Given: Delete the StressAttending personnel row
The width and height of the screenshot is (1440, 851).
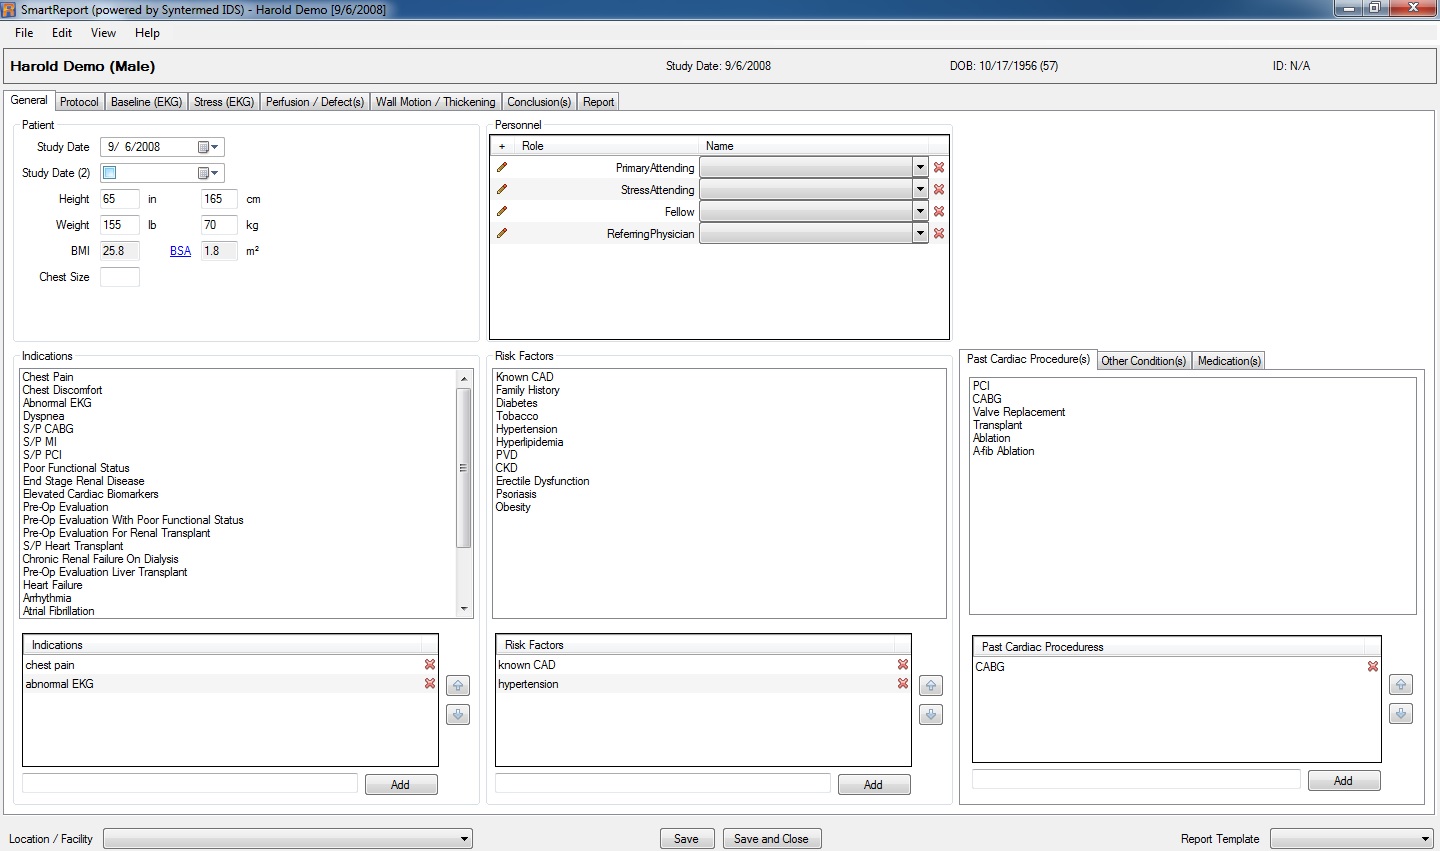Looking at the screenshot, I should click(939, 190).
